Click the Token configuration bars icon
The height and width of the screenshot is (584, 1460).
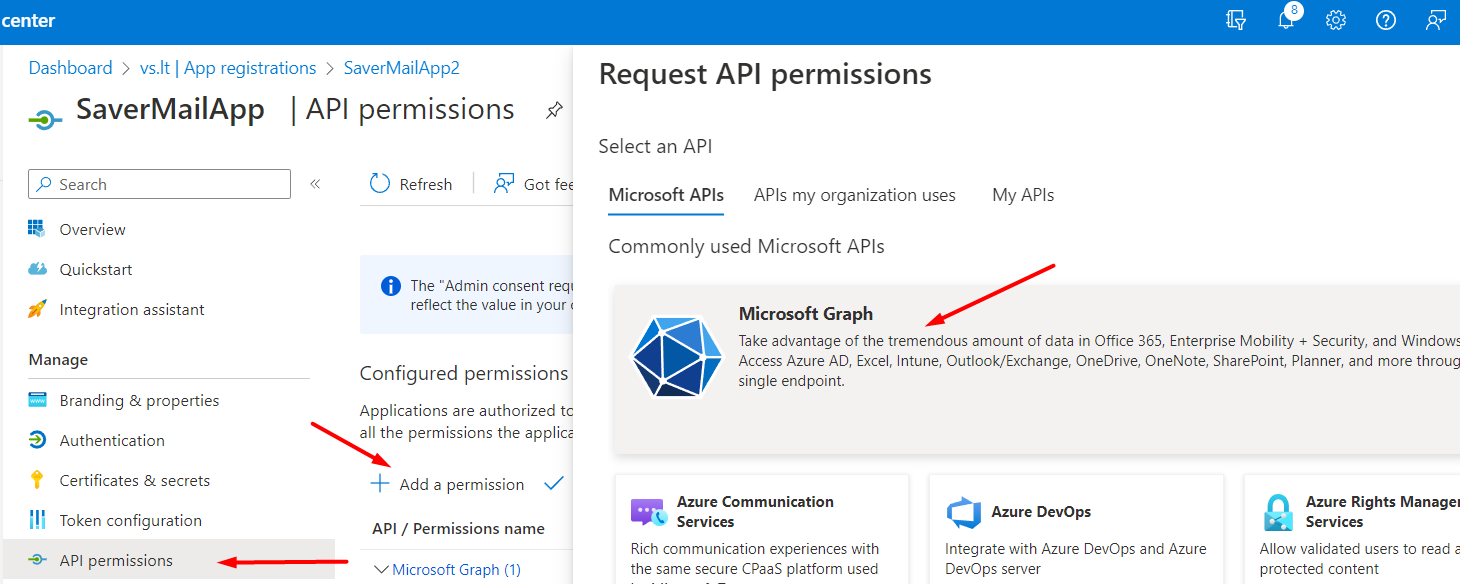click(x=37, y=520)
